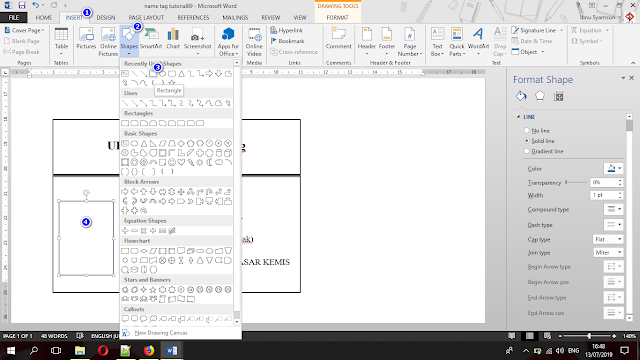Click the Transparency 0% input field
The image size is (640, 360).
pyautogui.click(x=603, y=182)
